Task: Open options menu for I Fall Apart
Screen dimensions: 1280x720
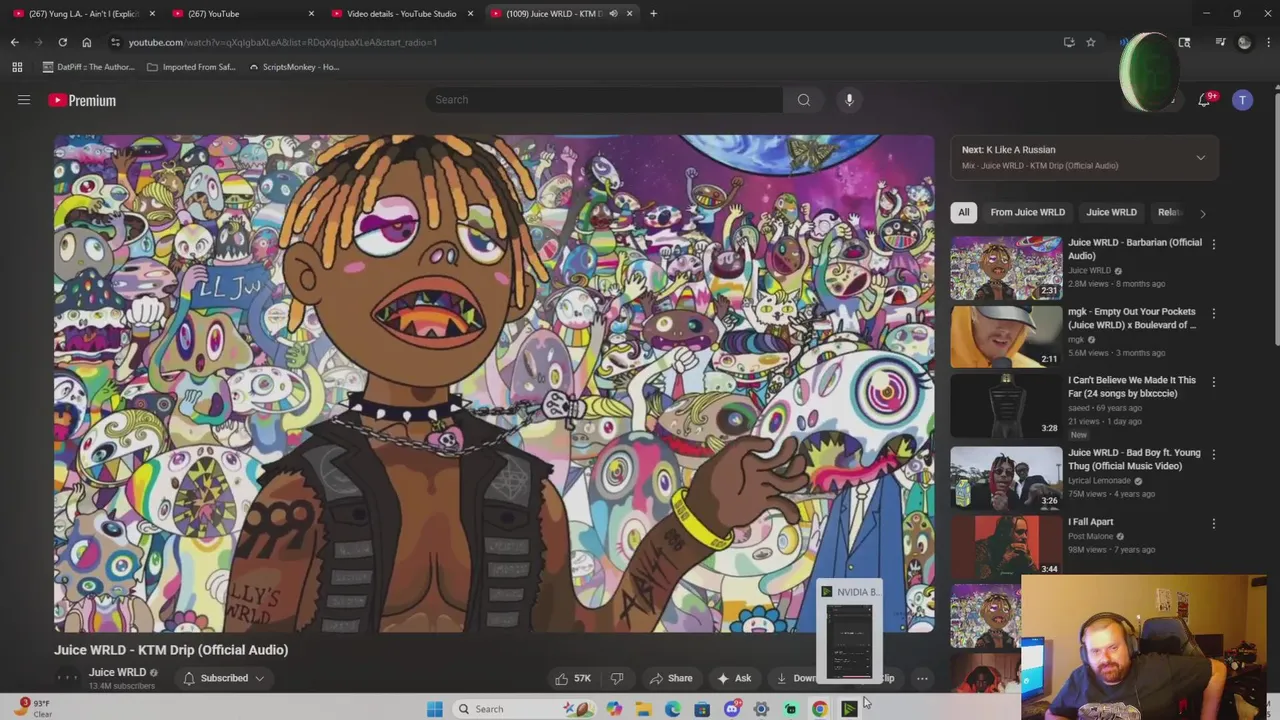Action: 1213,523
